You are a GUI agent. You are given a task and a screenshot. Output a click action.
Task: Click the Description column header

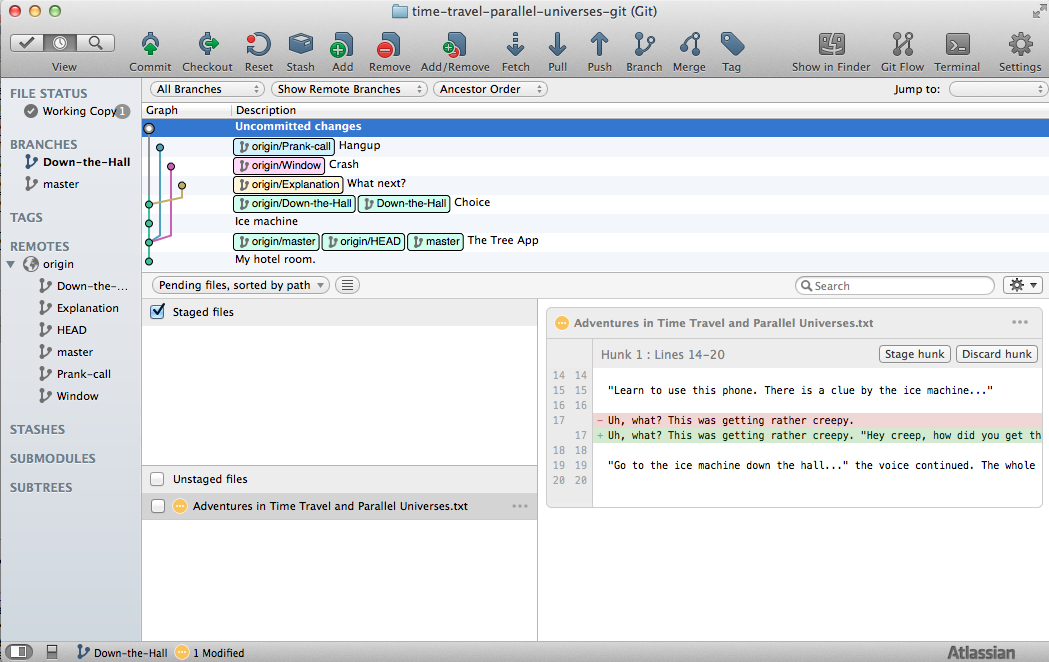[266, 110]
